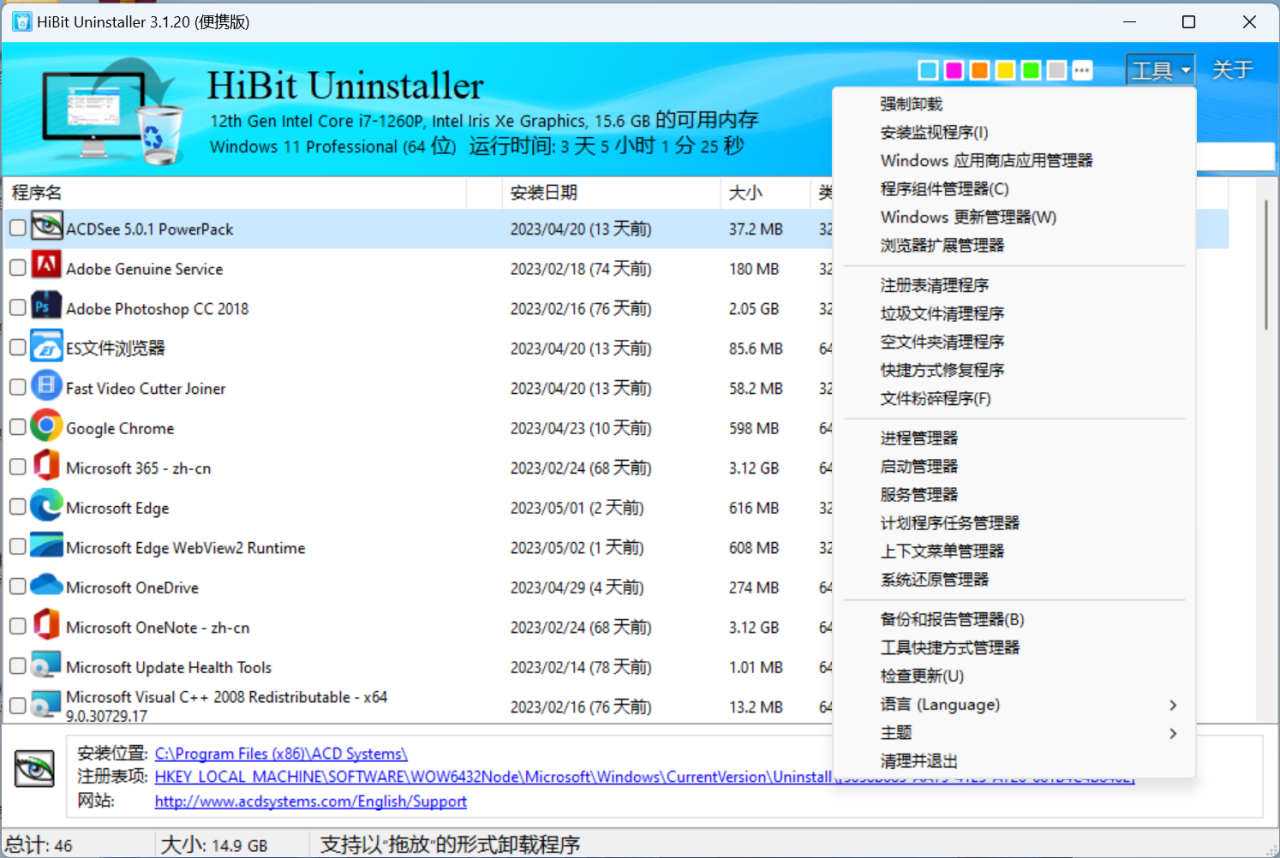Expand the 语言 (Language) submenu

(940, 704)
